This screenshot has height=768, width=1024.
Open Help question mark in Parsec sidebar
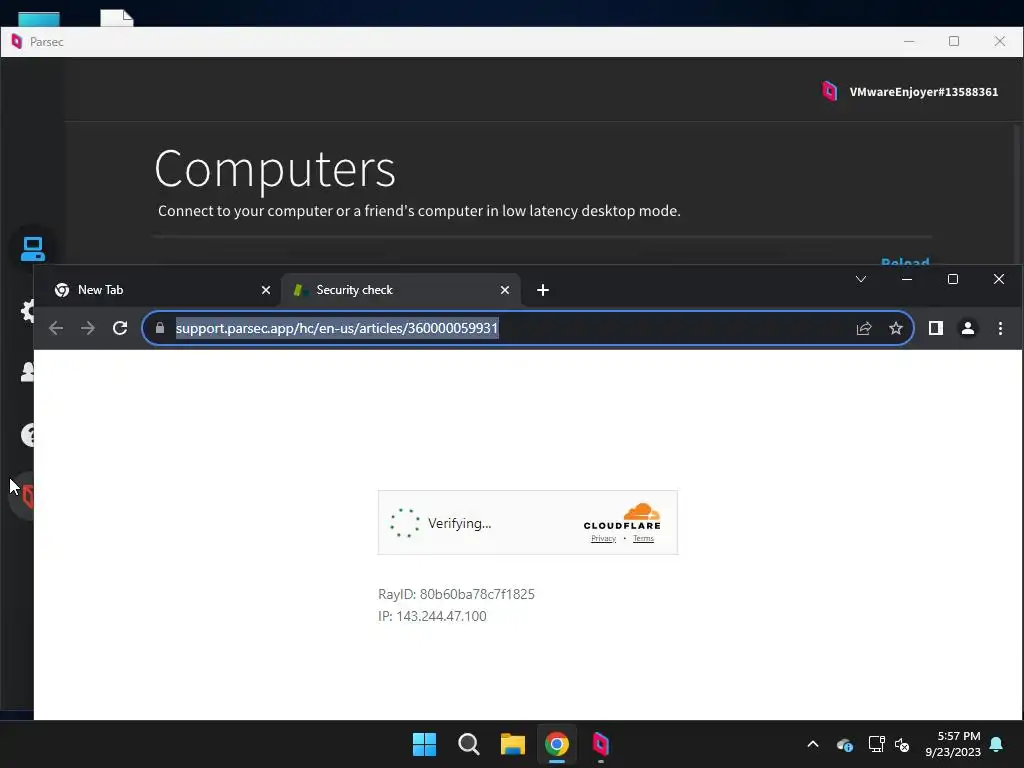pyautogui.click(x=27, y=434)
